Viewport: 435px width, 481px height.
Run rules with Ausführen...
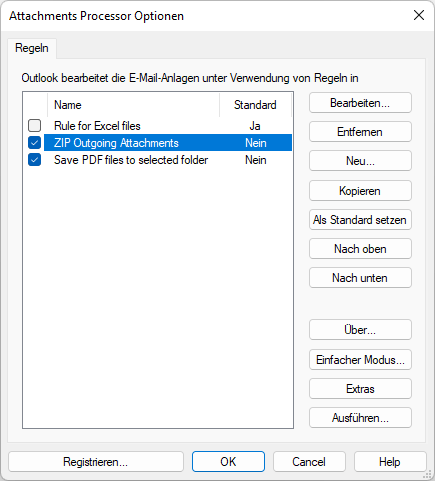tap(360, 418)
